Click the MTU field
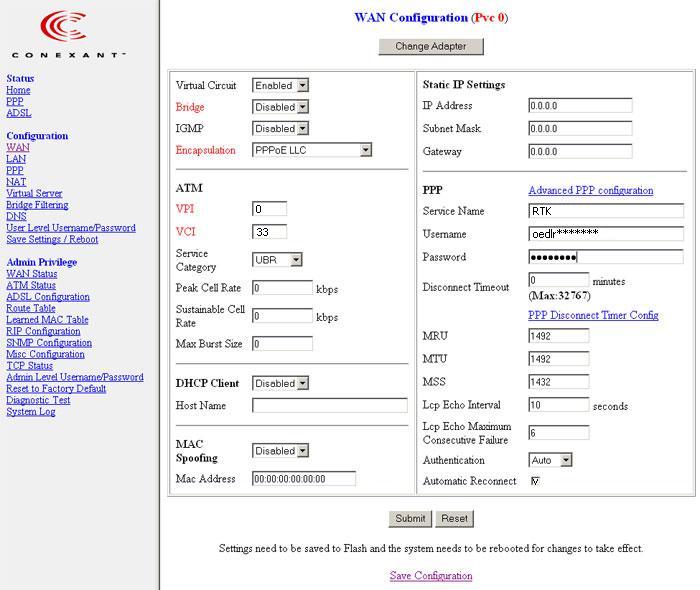The height and width of the screenshot is (590, 700). click(x=558, y=359)
